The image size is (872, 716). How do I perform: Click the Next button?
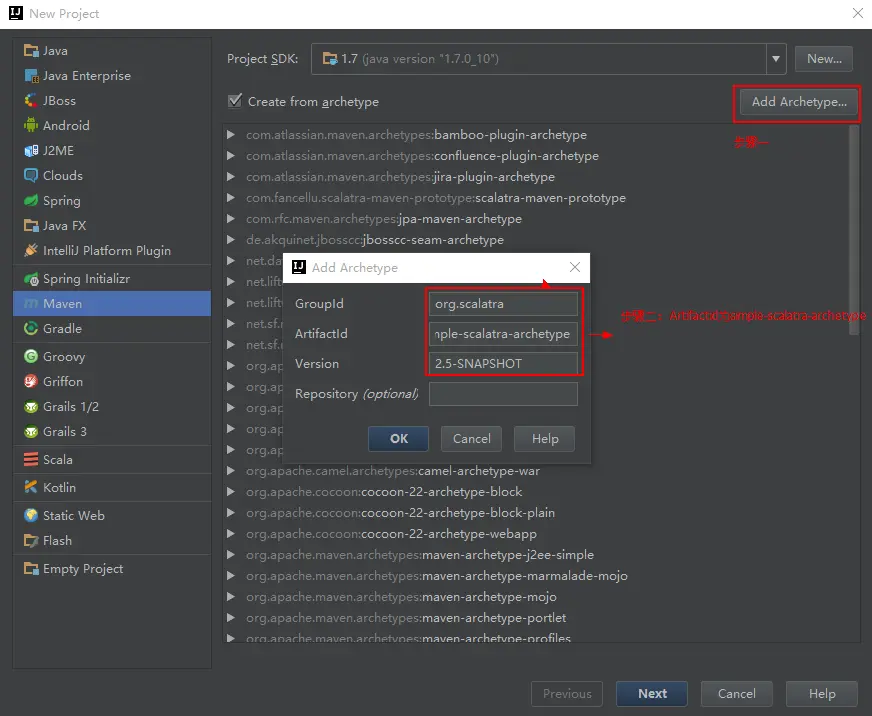point(652,694)
